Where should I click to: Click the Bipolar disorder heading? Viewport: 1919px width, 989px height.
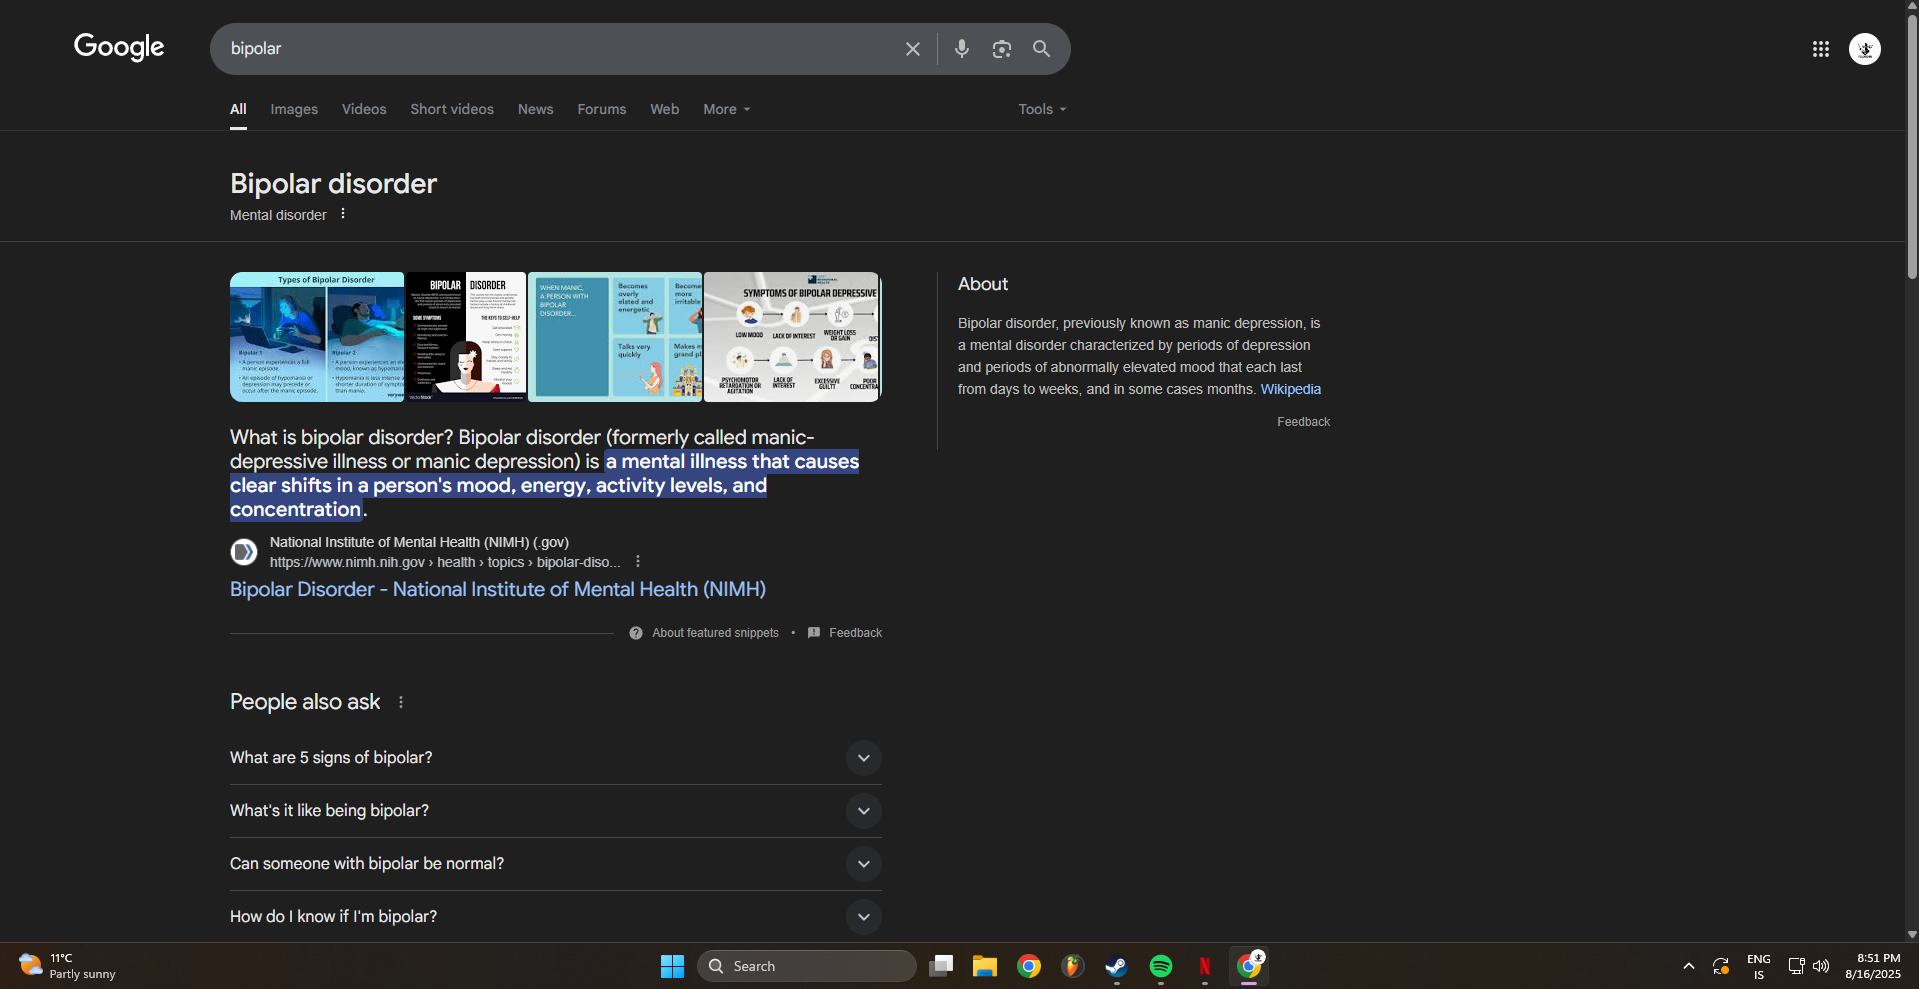pos(333,184)
